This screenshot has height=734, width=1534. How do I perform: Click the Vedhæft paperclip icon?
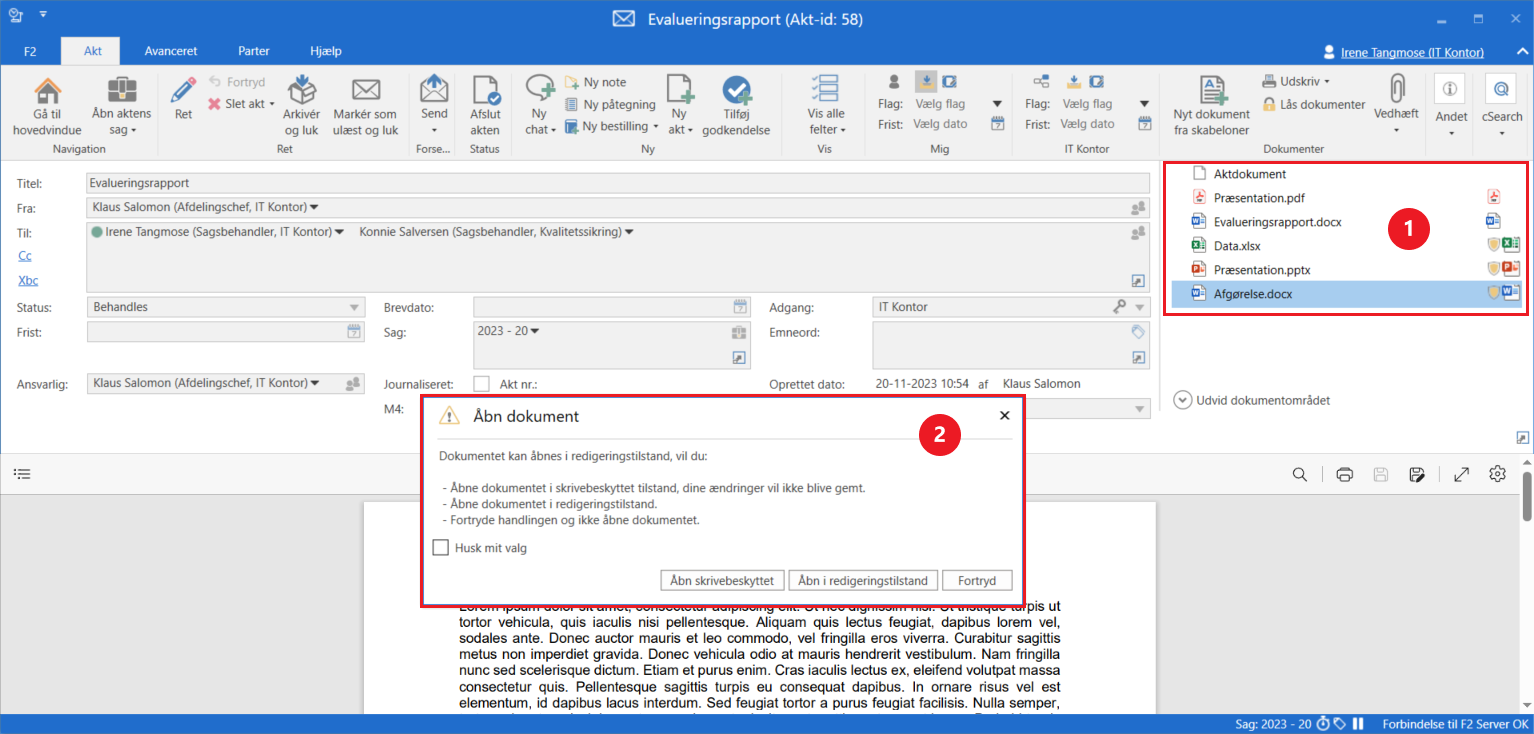pos(1396,90)
